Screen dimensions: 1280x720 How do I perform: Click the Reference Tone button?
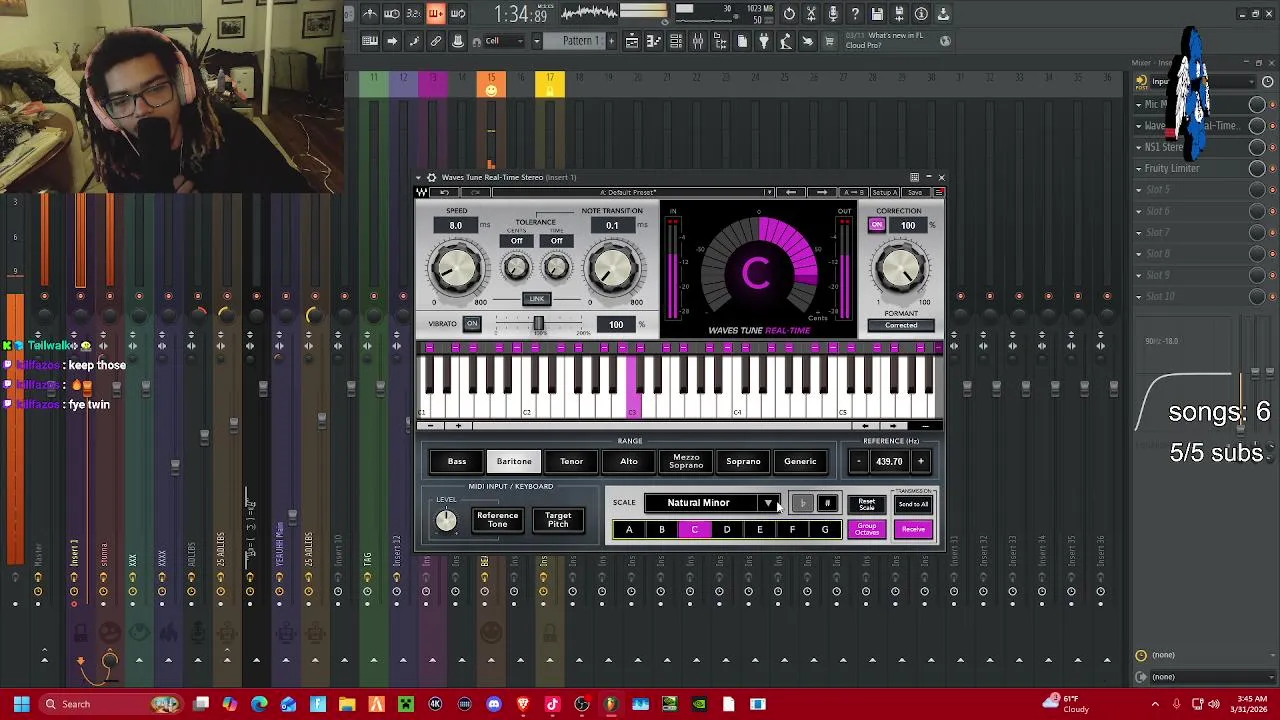(497, 520)
